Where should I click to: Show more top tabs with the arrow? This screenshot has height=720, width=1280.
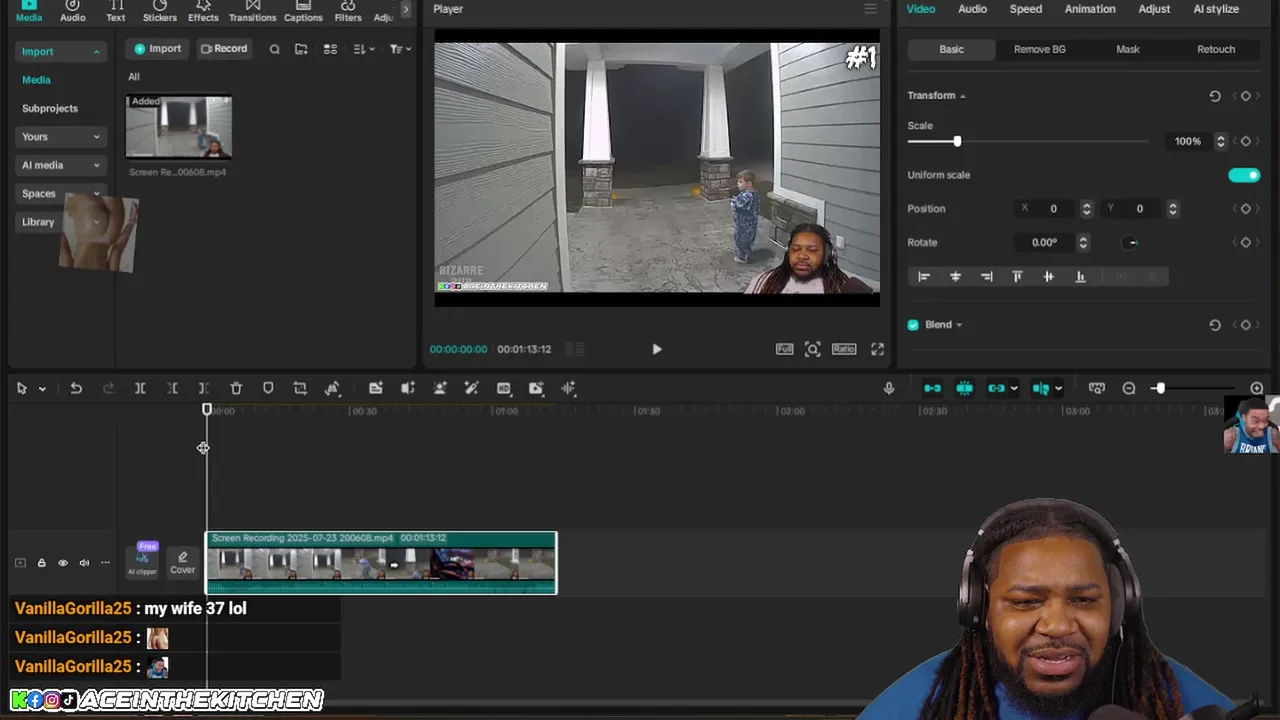click(405, 10)
